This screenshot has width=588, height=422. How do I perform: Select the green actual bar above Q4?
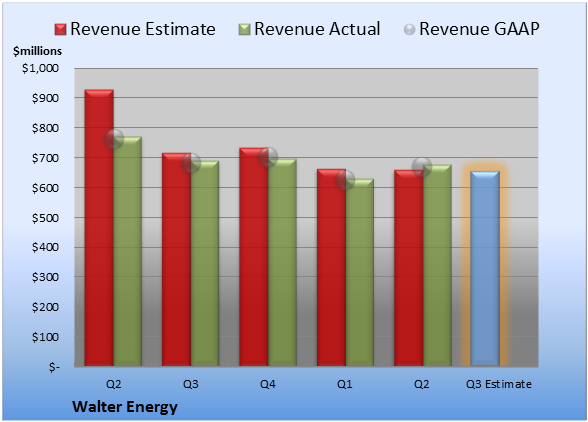coord(282,263)
